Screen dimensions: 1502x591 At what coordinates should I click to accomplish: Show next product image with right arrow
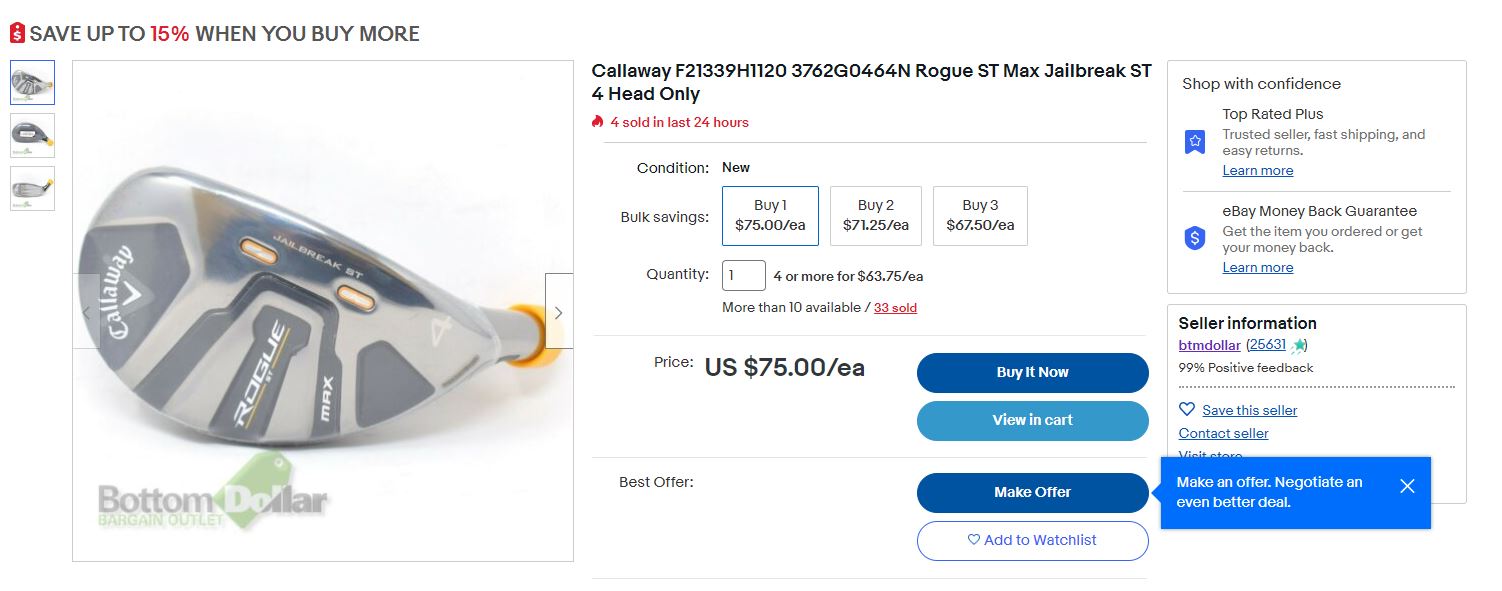point(558,311)
